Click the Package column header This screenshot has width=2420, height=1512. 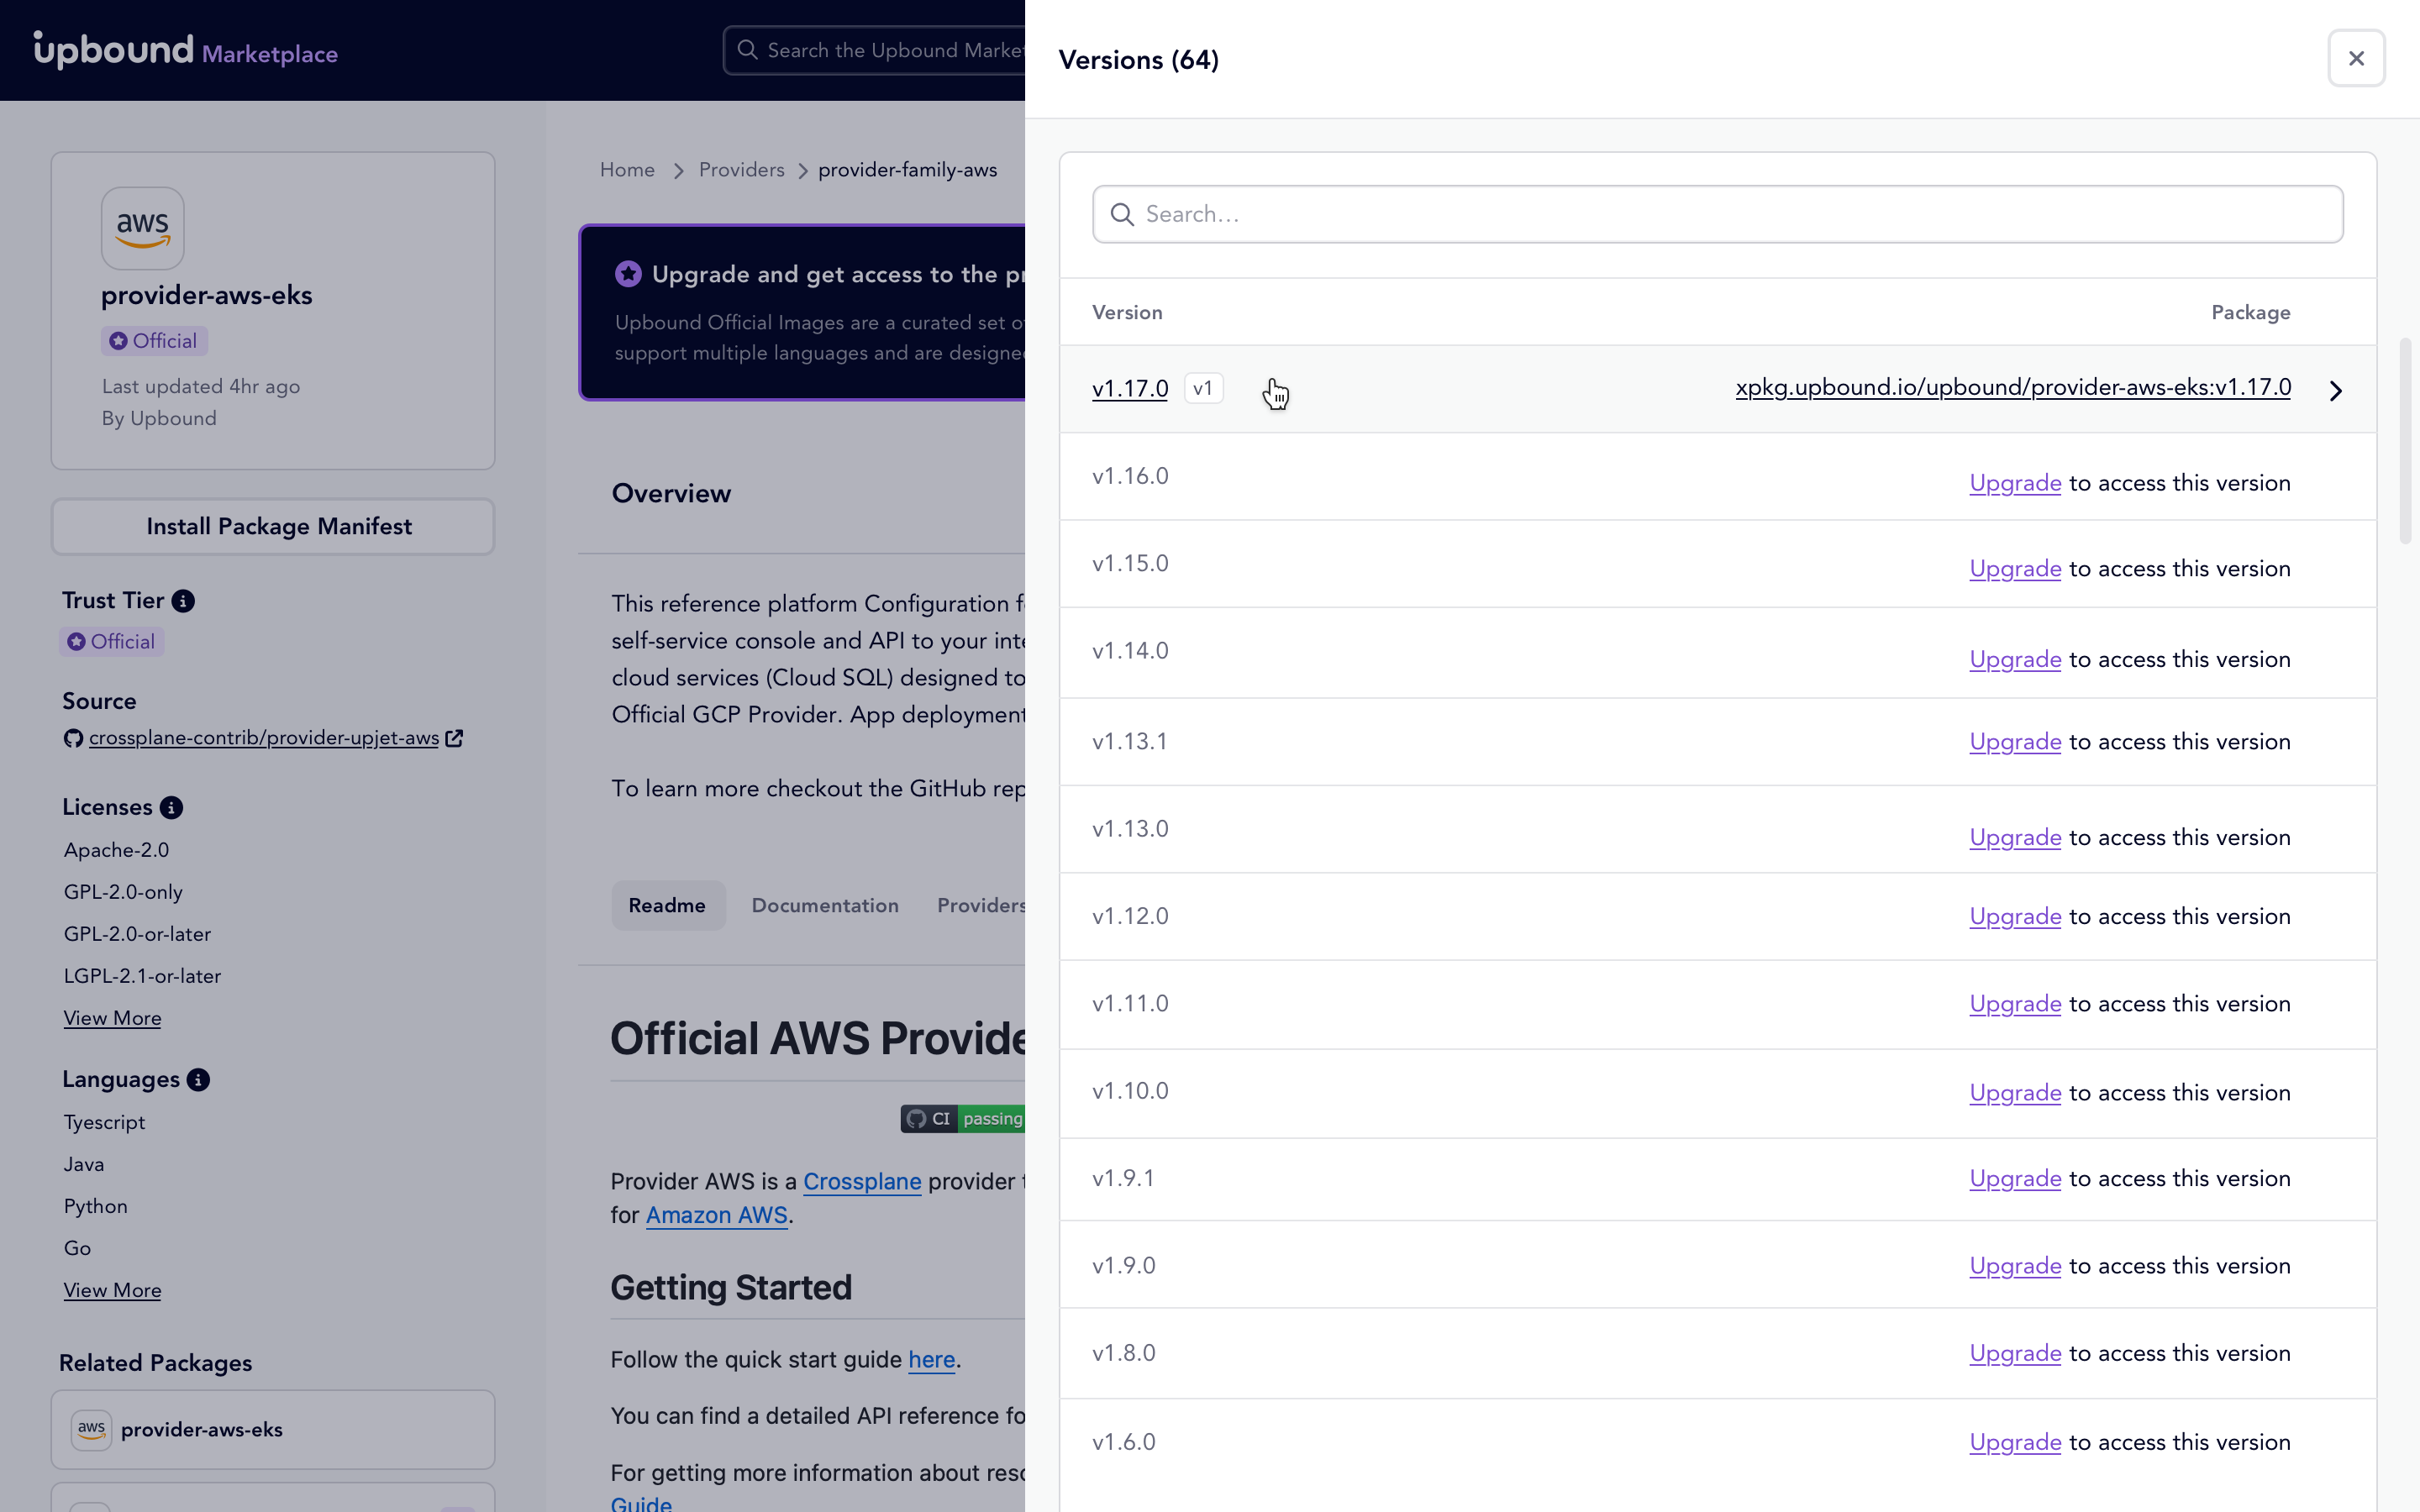tap(2250, 313)
